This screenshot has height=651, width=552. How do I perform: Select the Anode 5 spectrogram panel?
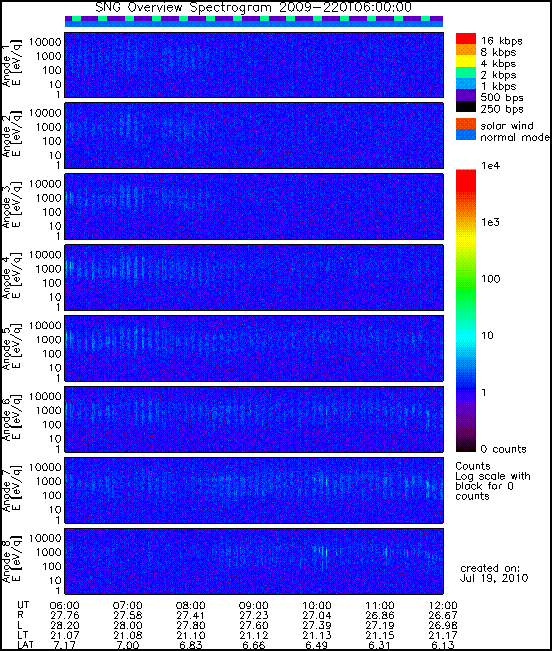[x=254, y=348]
